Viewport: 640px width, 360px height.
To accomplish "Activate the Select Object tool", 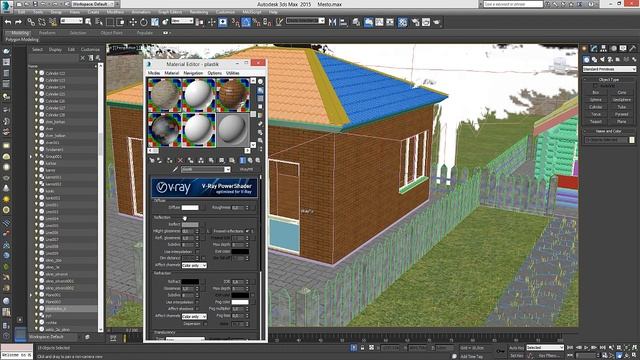I will (88, 22).
